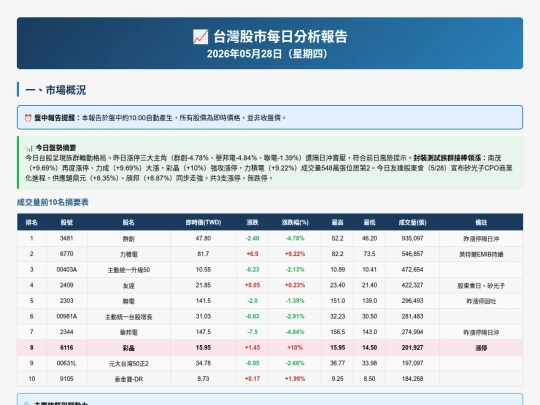Select the title 台灣股市每日分析報告
Image resolution: width=540 pixels, height=405 pixels.
tap(280, 37)
